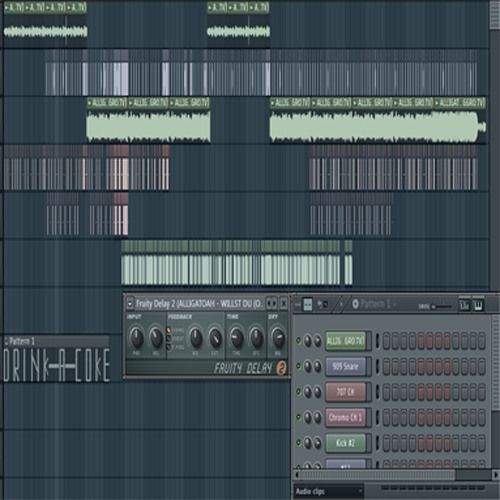Mute the 909 Snare channel via green LED
Screen dimensions: 500x500
[x=299, y=366]
